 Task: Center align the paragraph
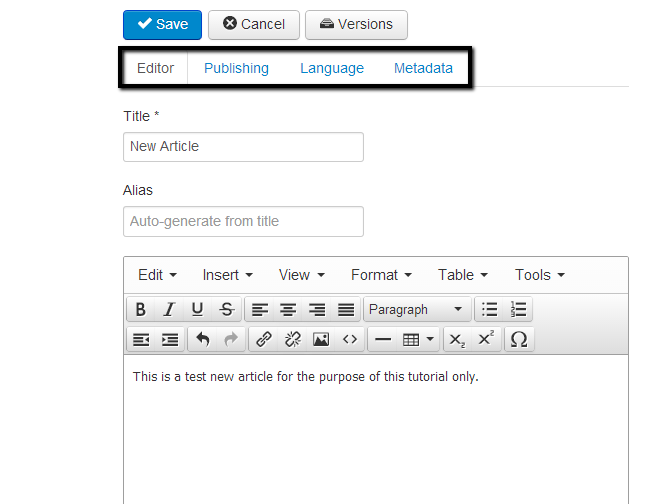[x=288, y=309]
